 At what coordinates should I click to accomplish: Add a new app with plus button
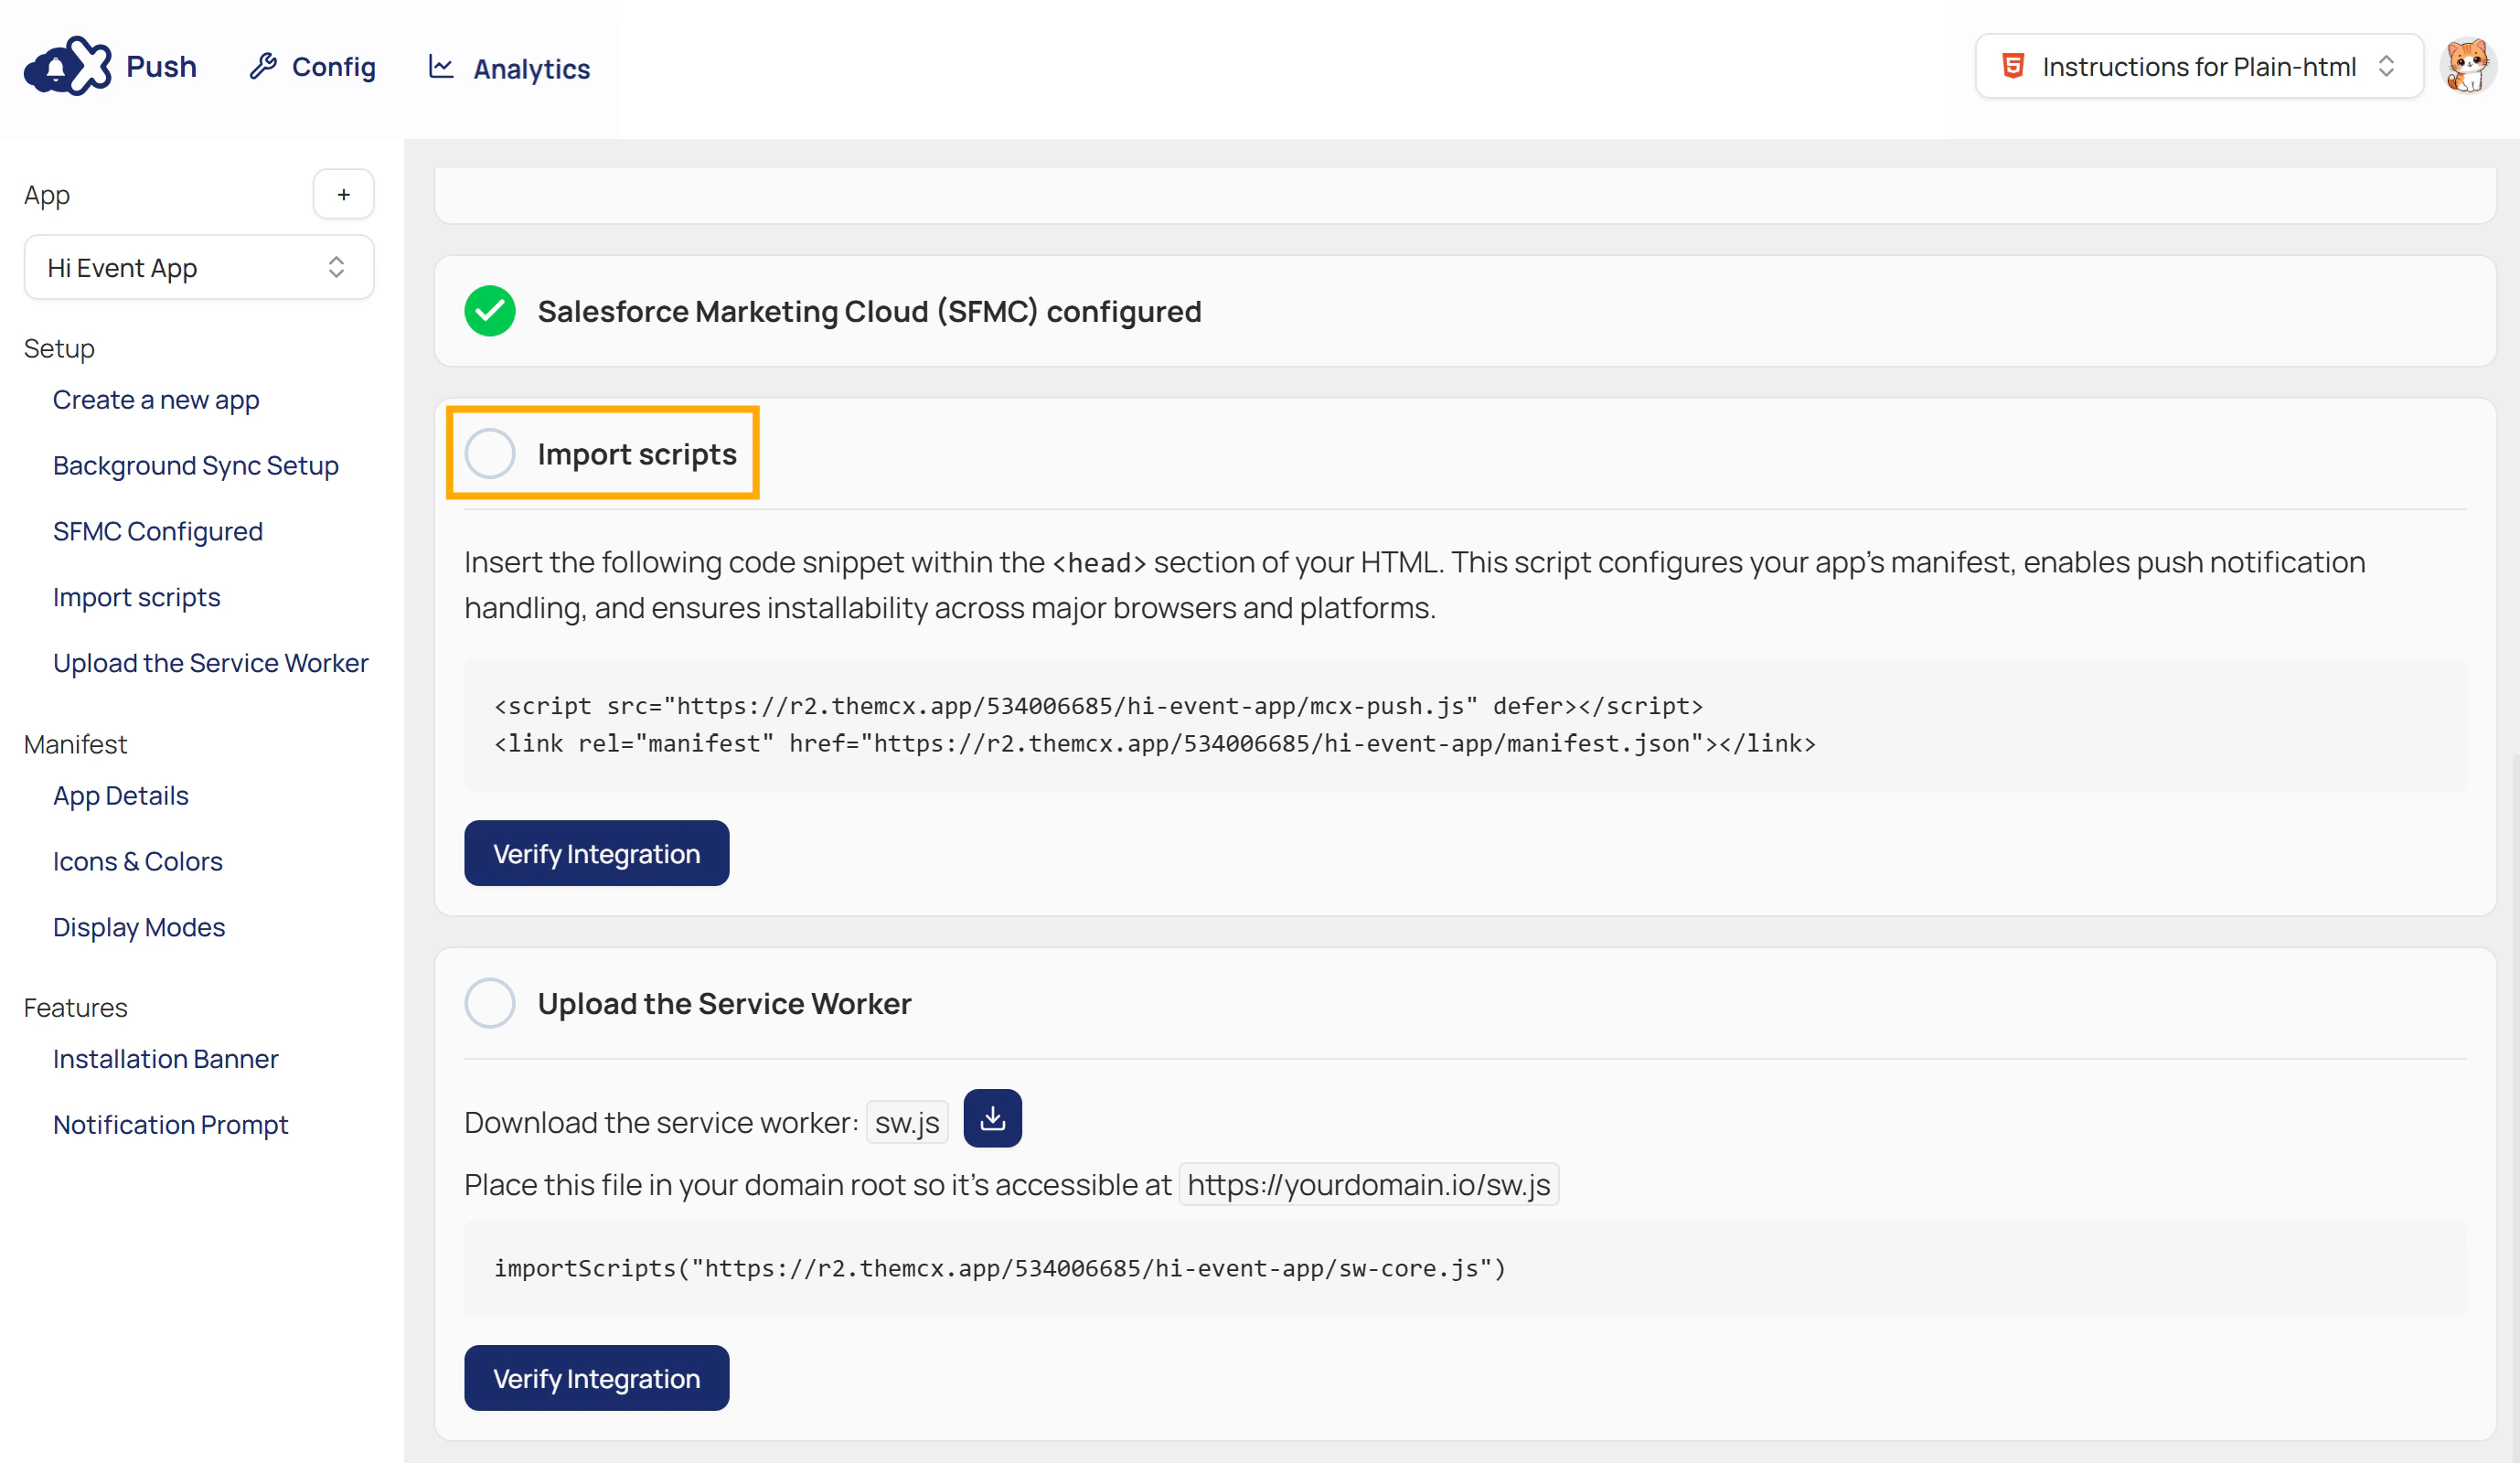click(343, 194)
